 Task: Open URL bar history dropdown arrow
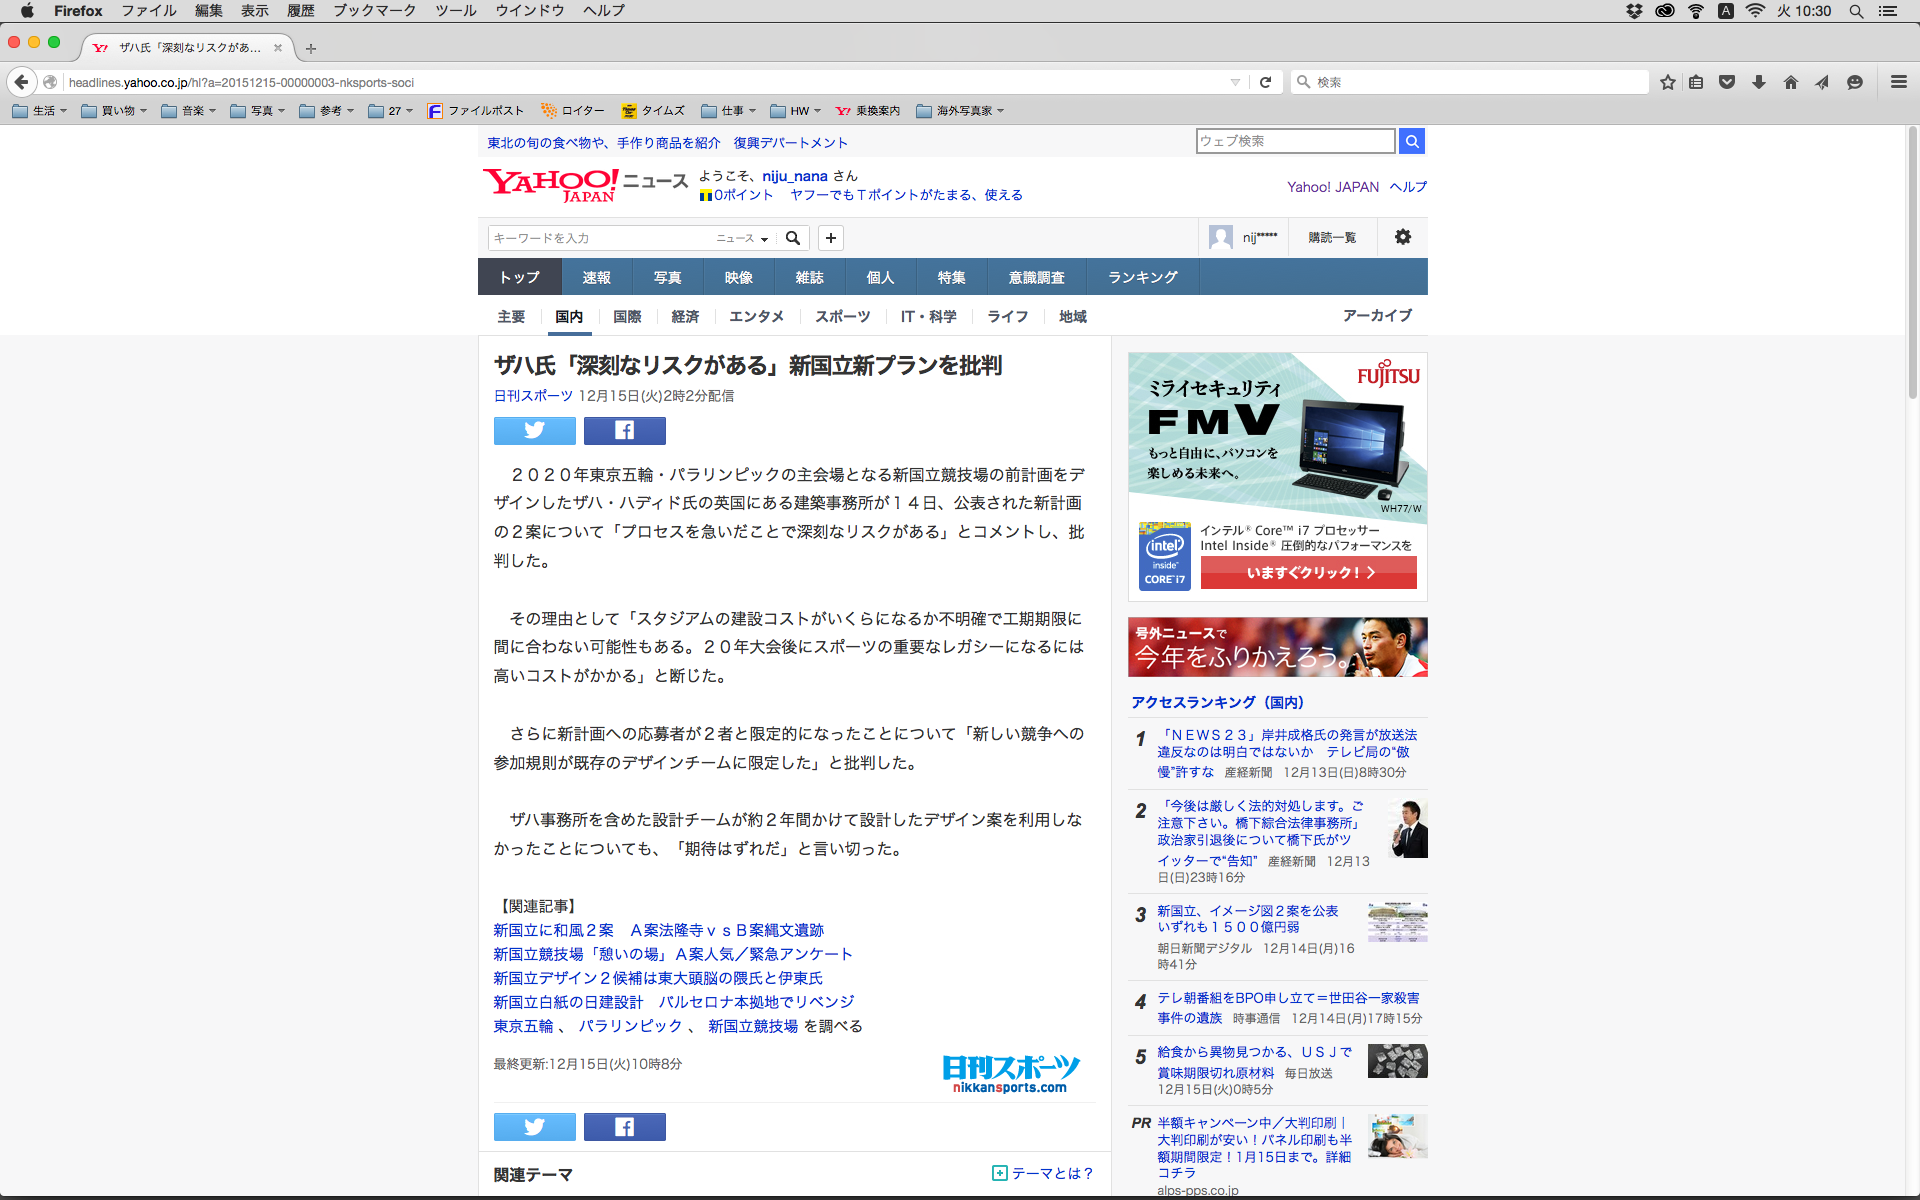[1235, 82]
